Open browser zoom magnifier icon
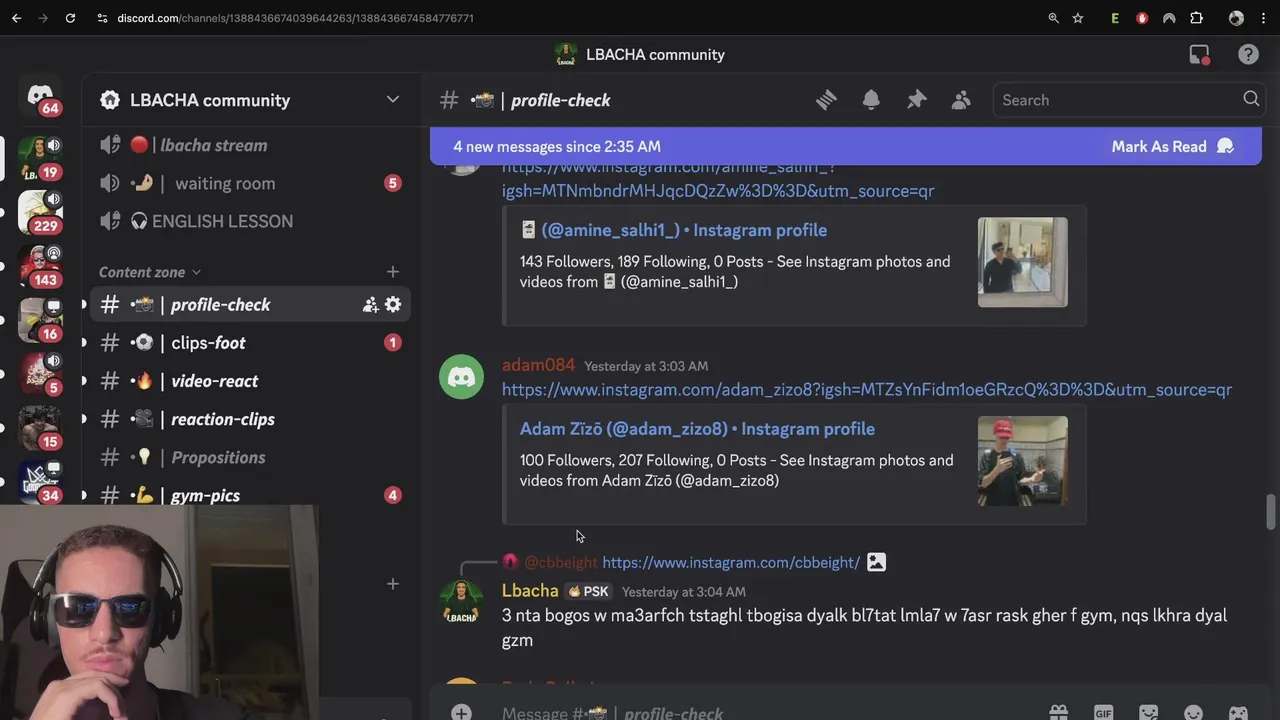Viewport: 1280px width, 720px height. point(1054,18)
